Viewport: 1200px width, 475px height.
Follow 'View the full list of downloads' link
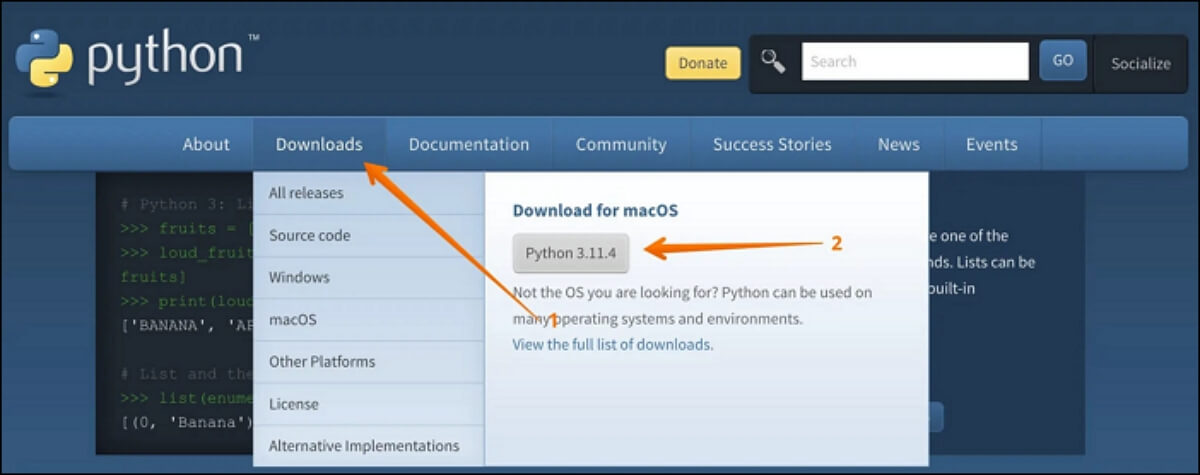coord(613,345)
